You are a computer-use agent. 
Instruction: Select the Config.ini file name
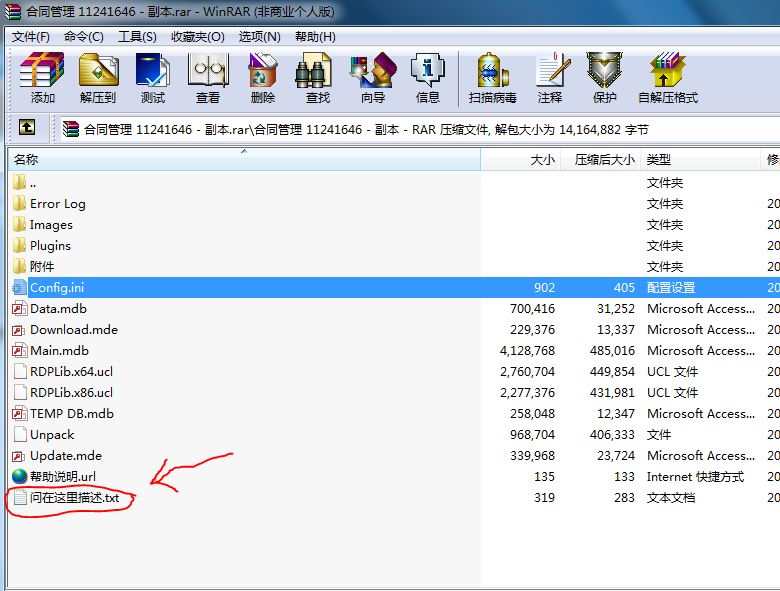click(57, 288)
